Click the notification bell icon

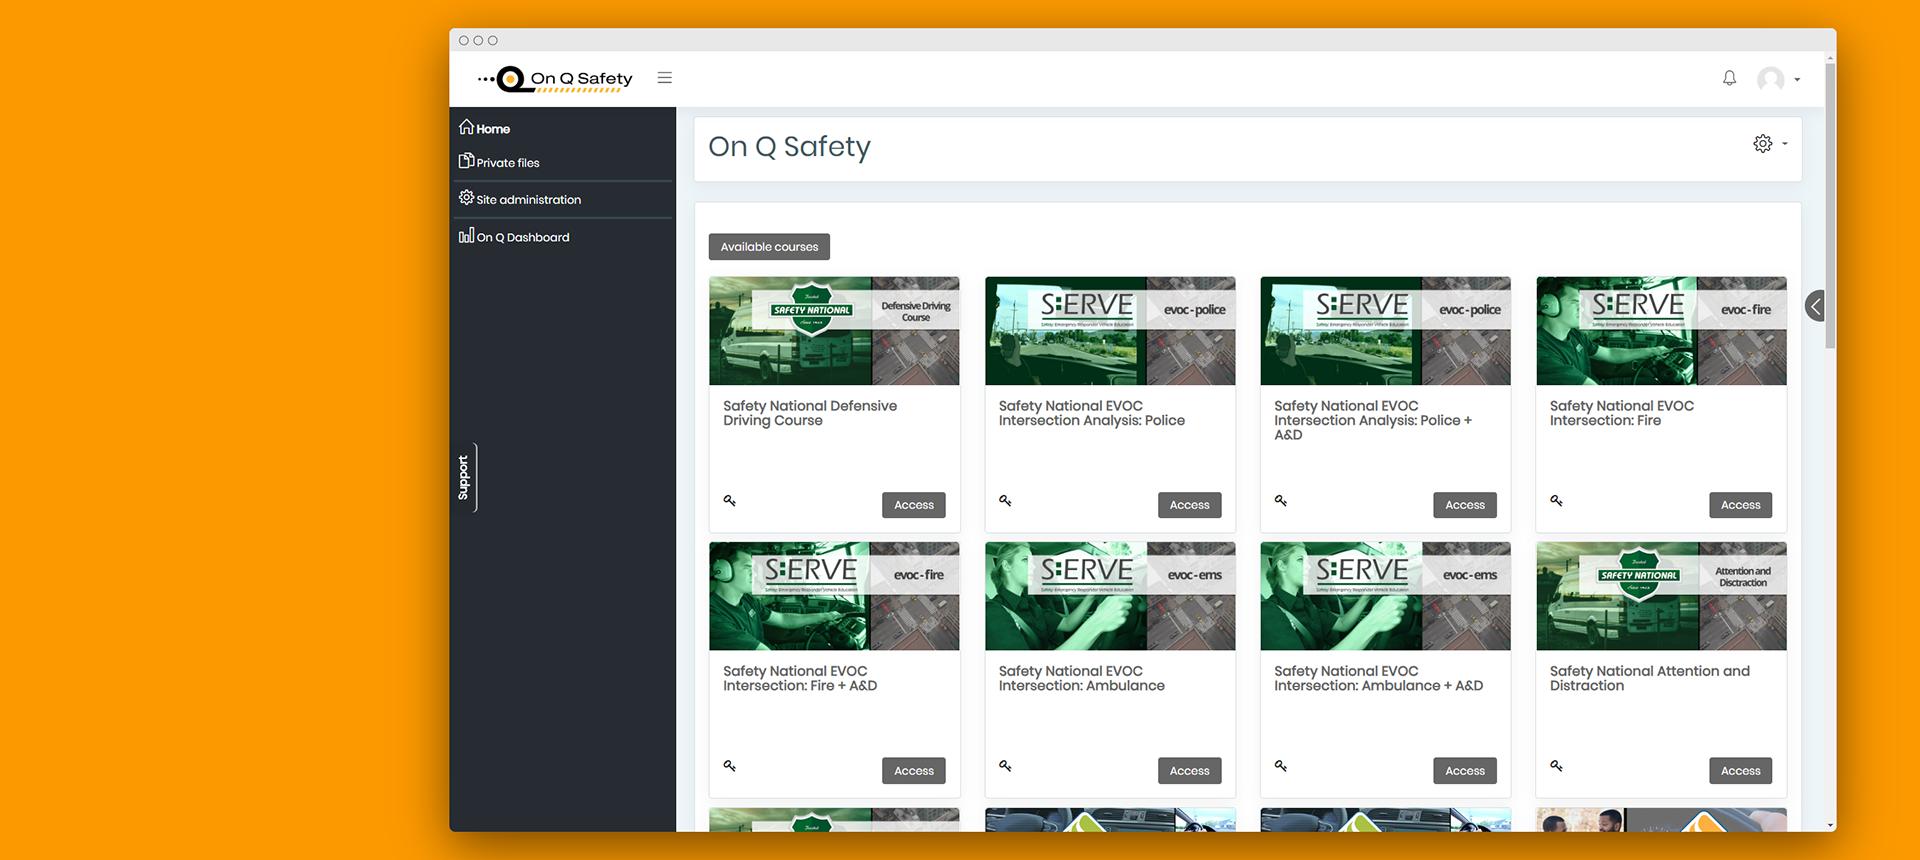[1729, 78]
